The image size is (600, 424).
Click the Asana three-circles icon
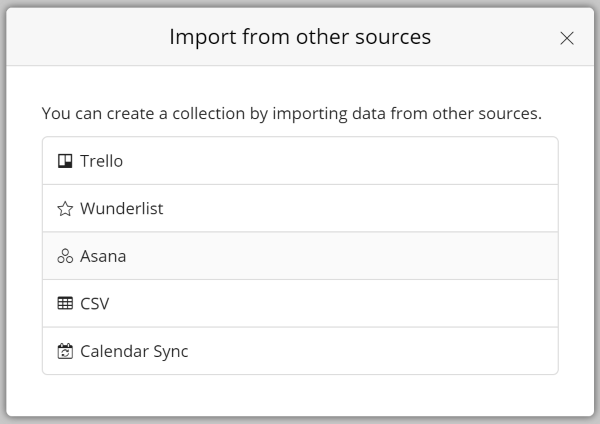pyautogui.click(x=65, y=256)
